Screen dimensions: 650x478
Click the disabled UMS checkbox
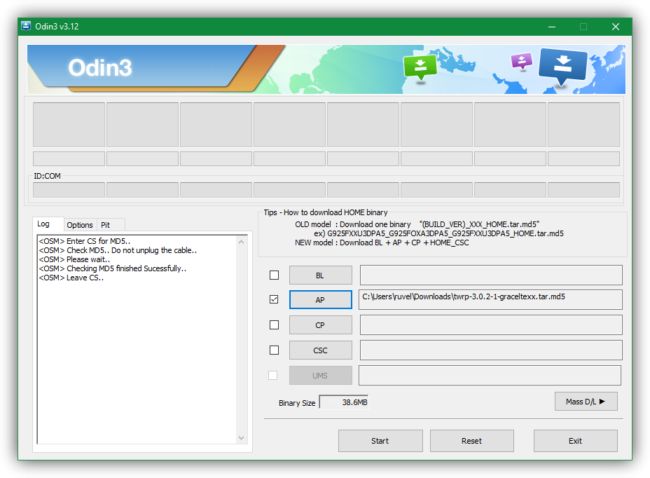click(x=273, y=375)
